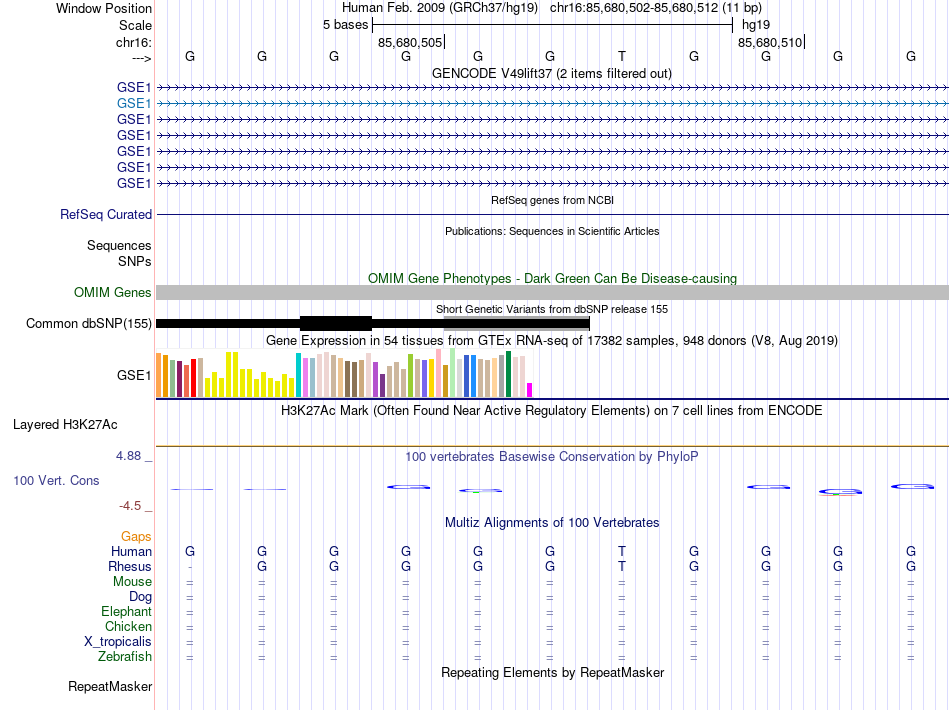The height and width of the screenshot is (710, 950).
Task: Click the Sequences publications track label
Action: (x=119, y=245)
